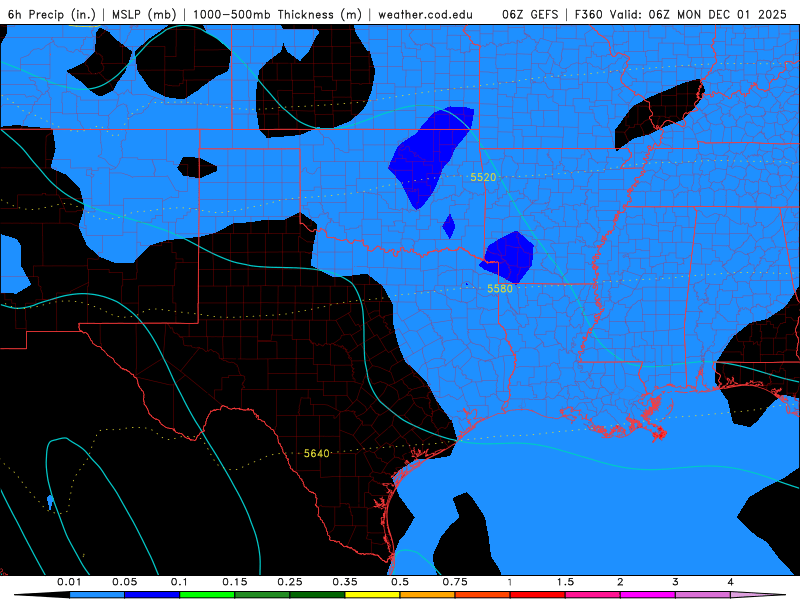Image resolution: width=800 pixels, height=600 pixels.
Task: Click the 0.25 legend value
Action: pos(290,582)
